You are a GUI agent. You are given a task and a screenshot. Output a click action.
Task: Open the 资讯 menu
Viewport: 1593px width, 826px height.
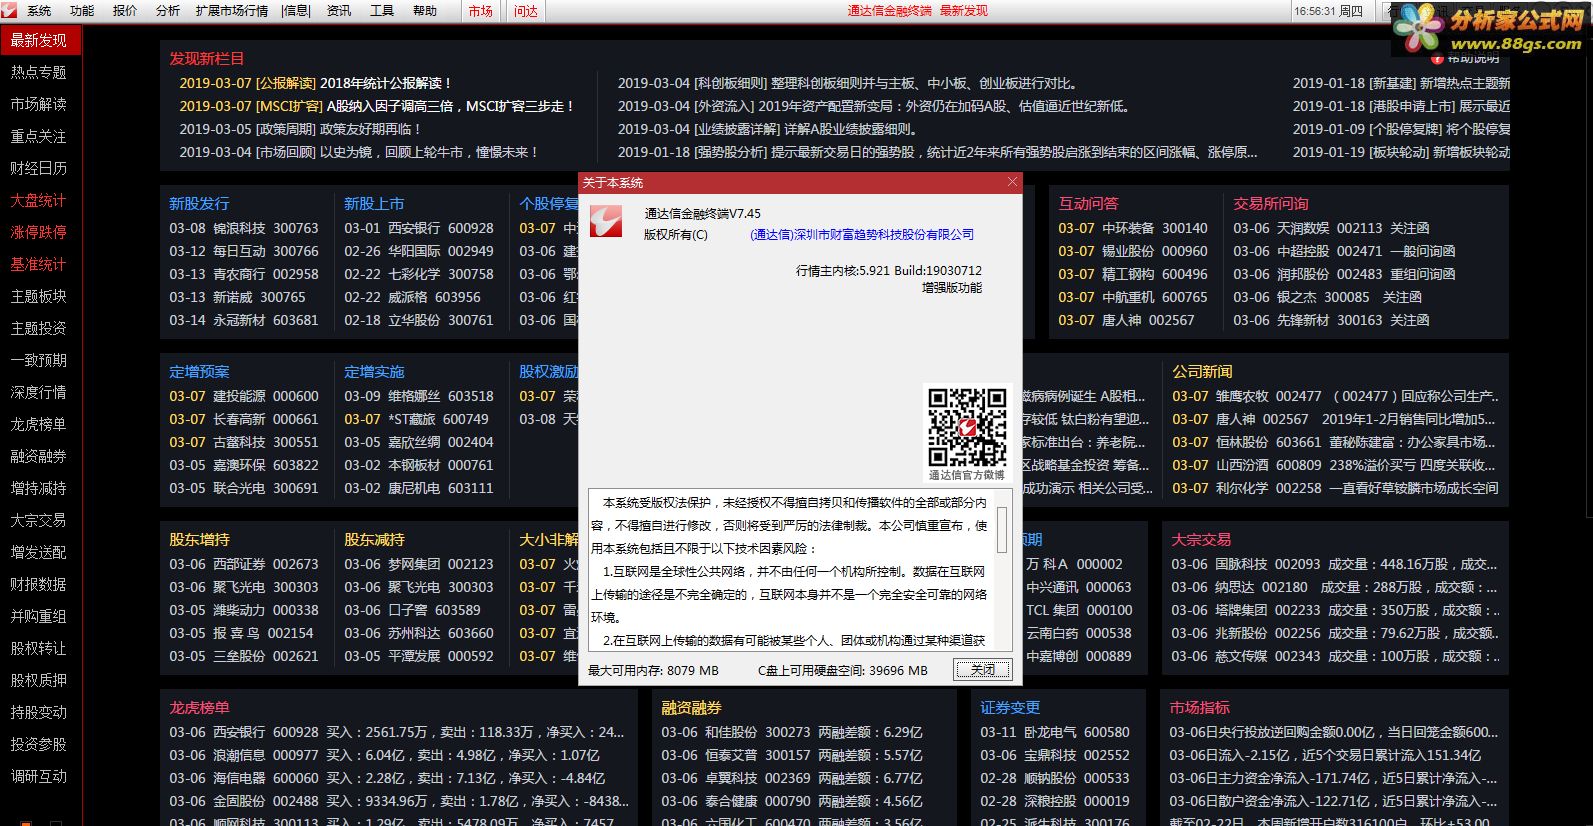[339, 10]
